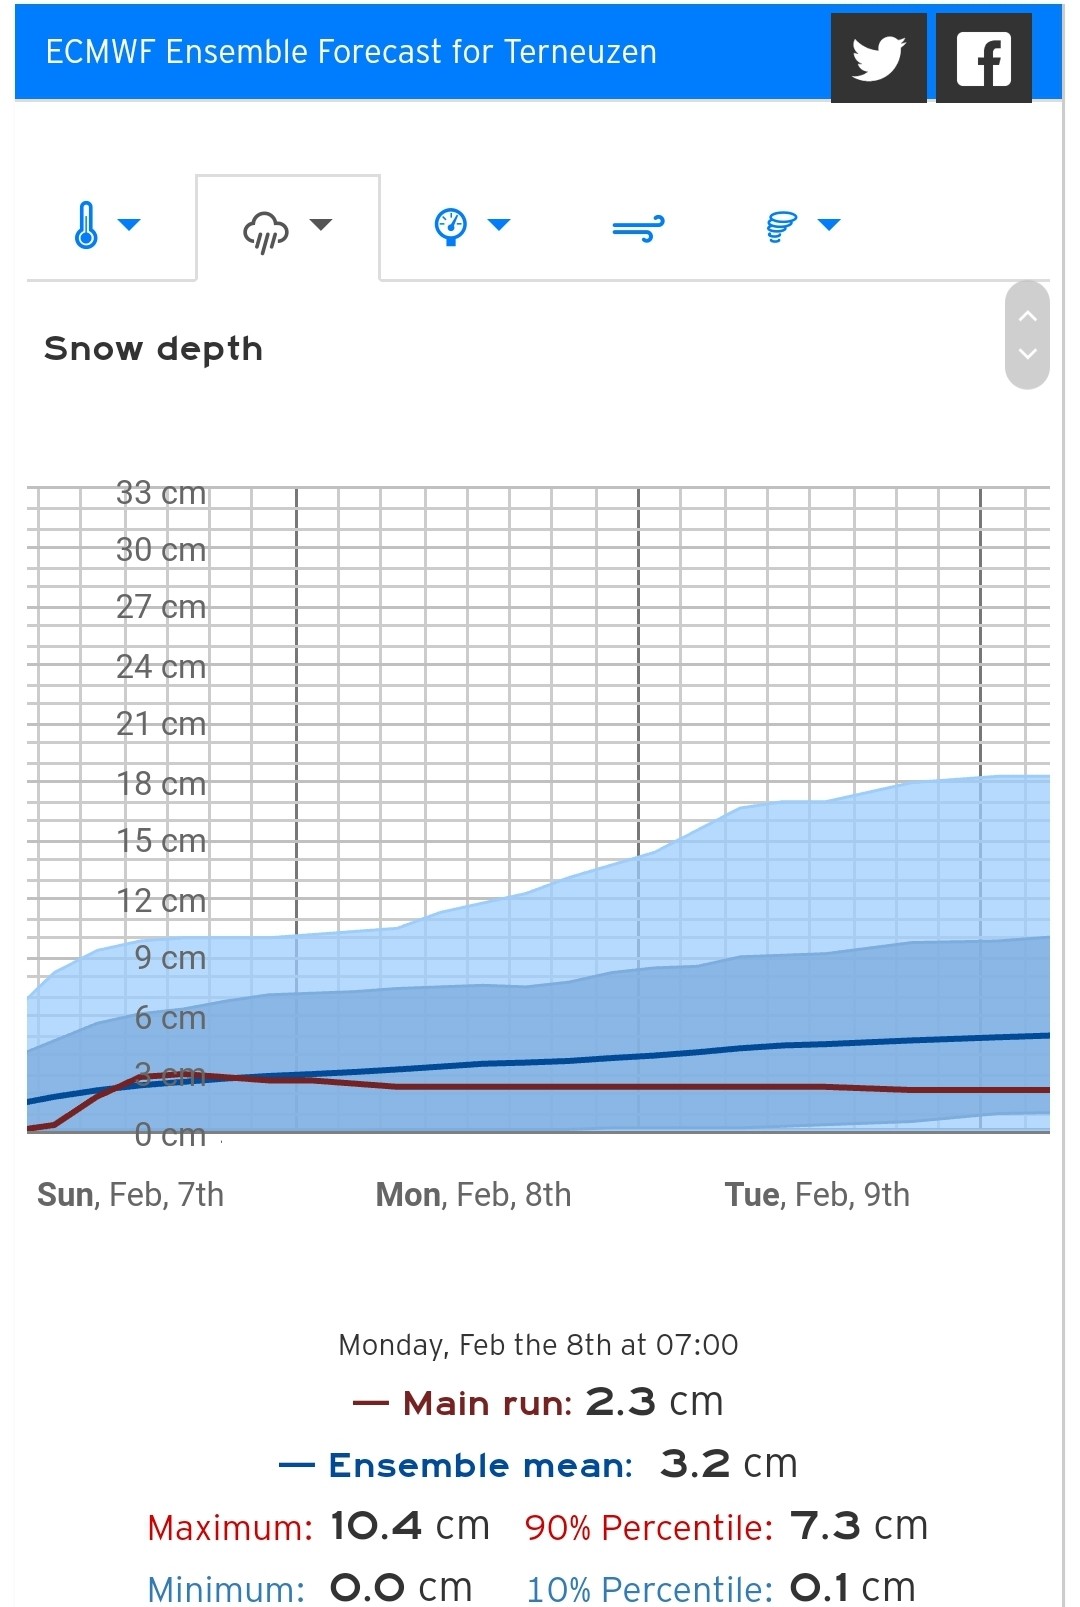The image size is (1080, 1607).
Task: Expand temperature dropdown arrow next to thermometer
Action: coord(129,224)
